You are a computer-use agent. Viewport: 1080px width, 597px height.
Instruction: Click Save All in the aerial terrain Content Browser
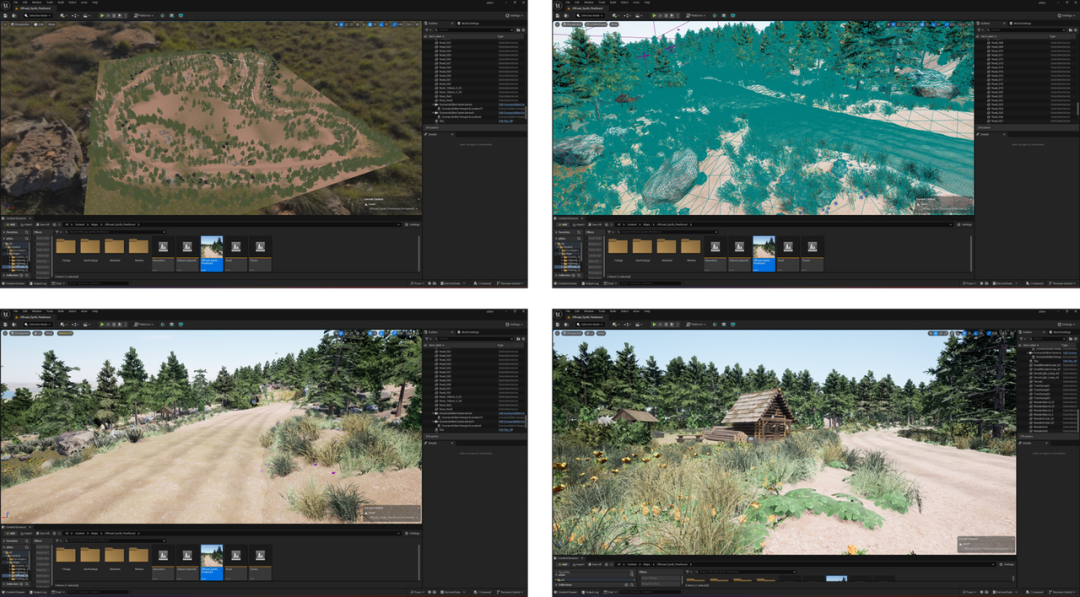tap(44, 225)
